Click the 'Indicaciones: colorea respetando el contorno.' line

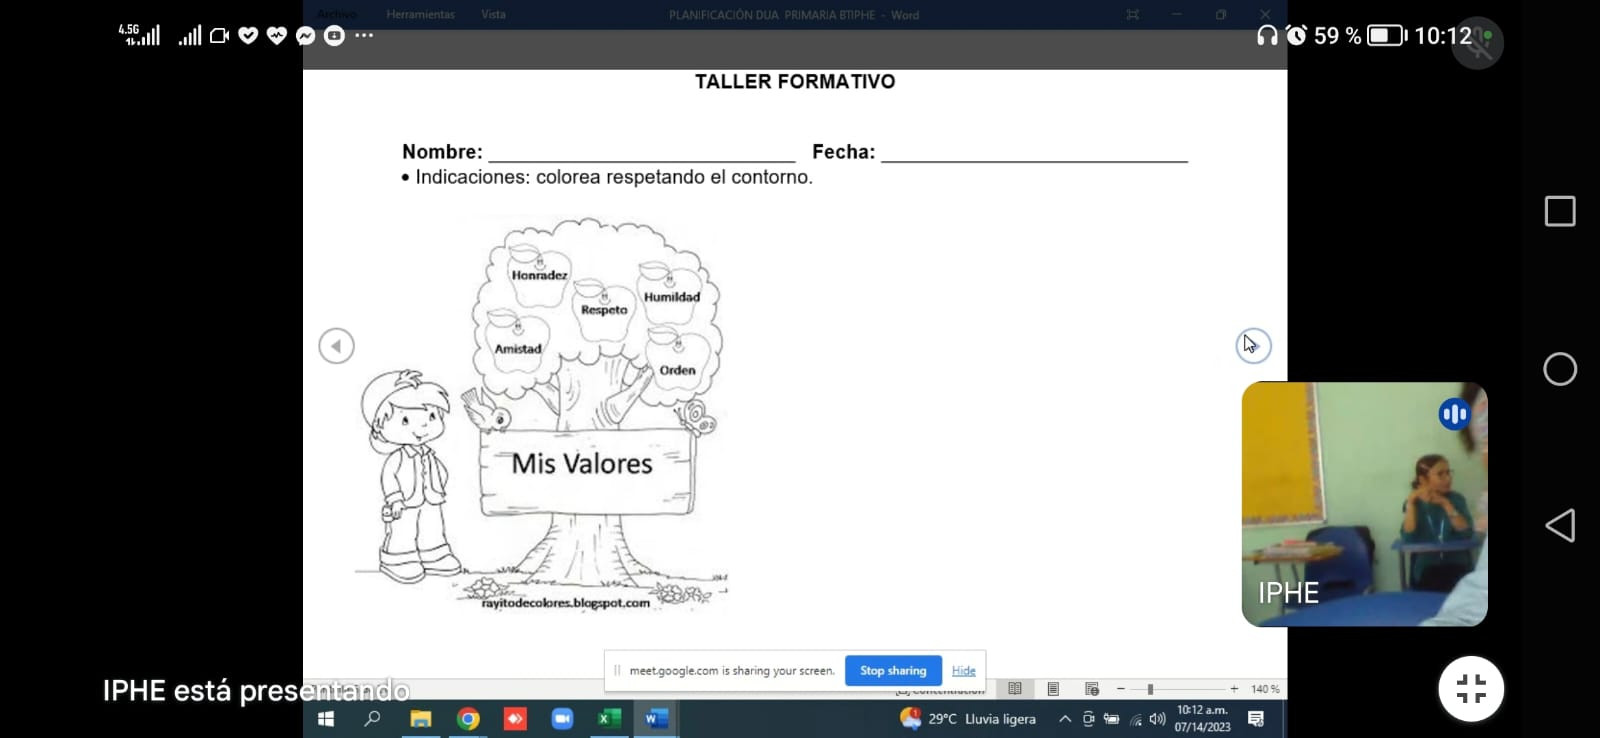[x=607, y=177]
